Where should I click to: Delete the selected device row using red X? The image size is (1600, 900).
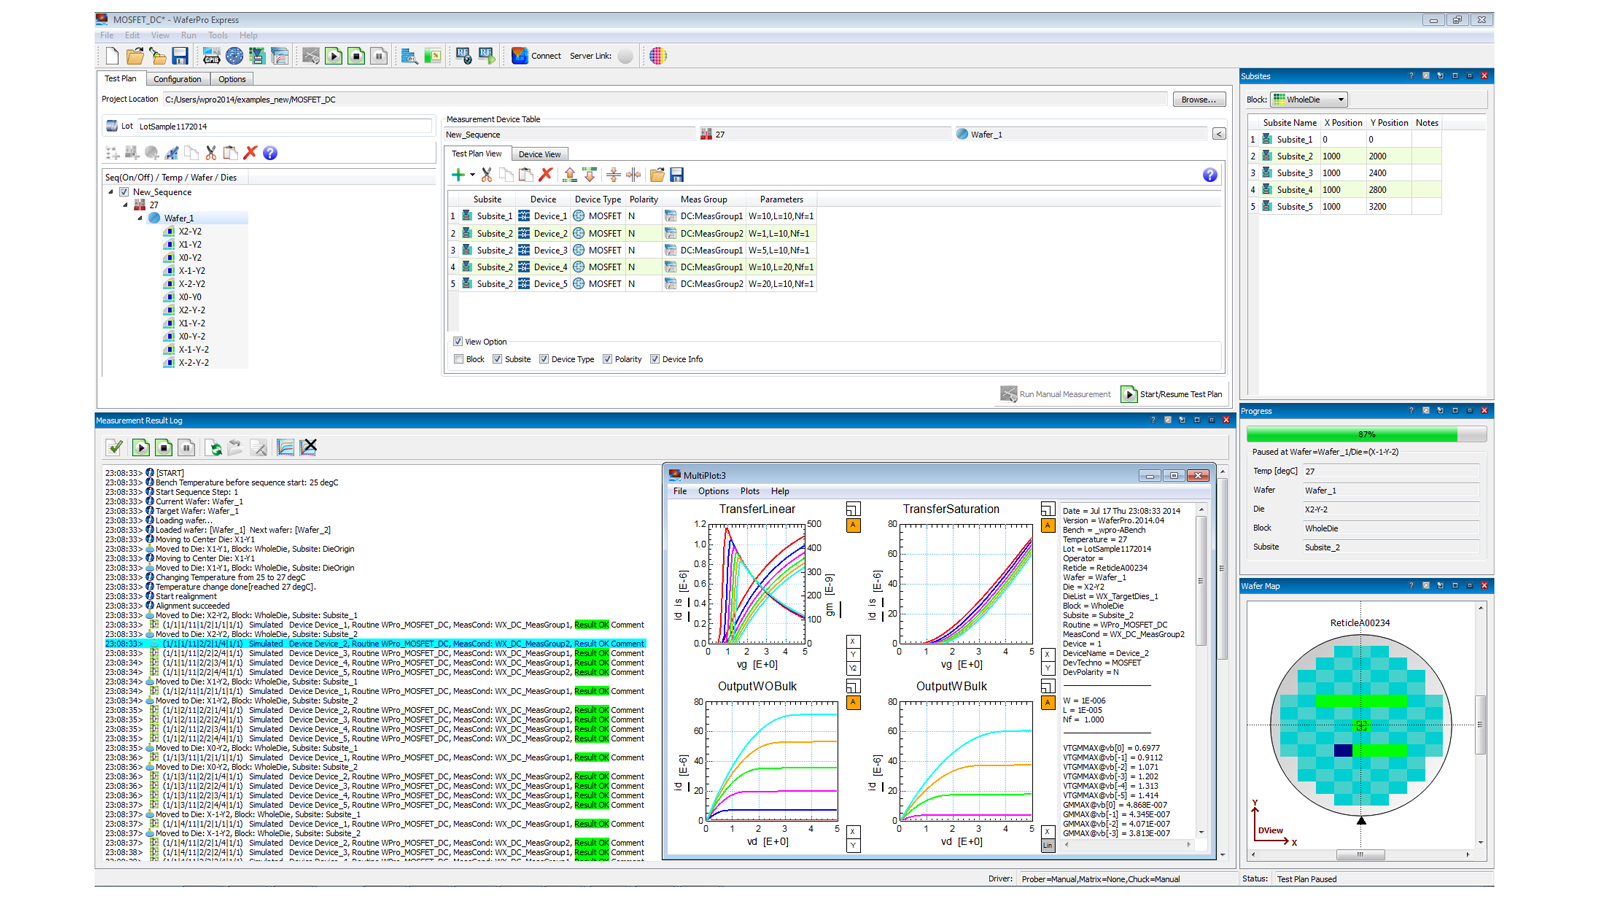point(545,174)
